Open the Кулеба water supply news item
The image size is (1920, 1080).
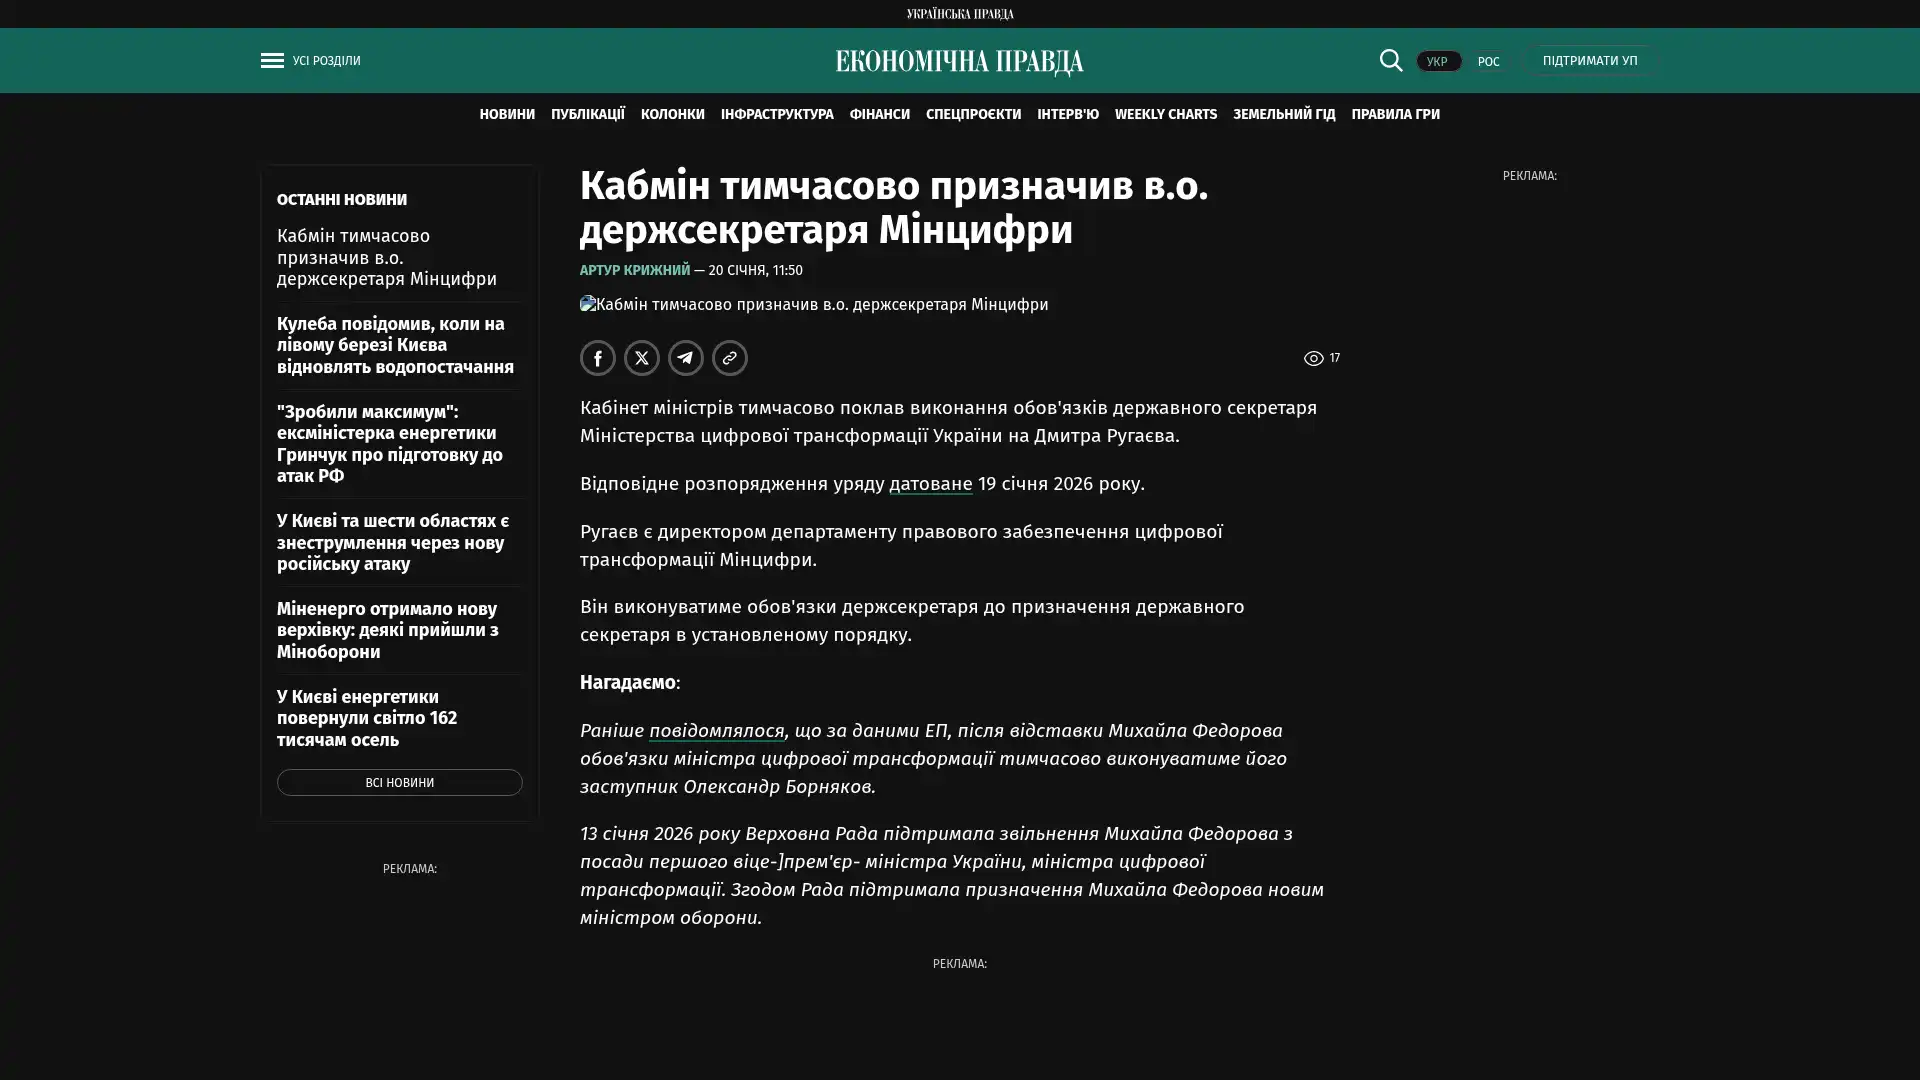pyautogui.click(x=395, y=345)
